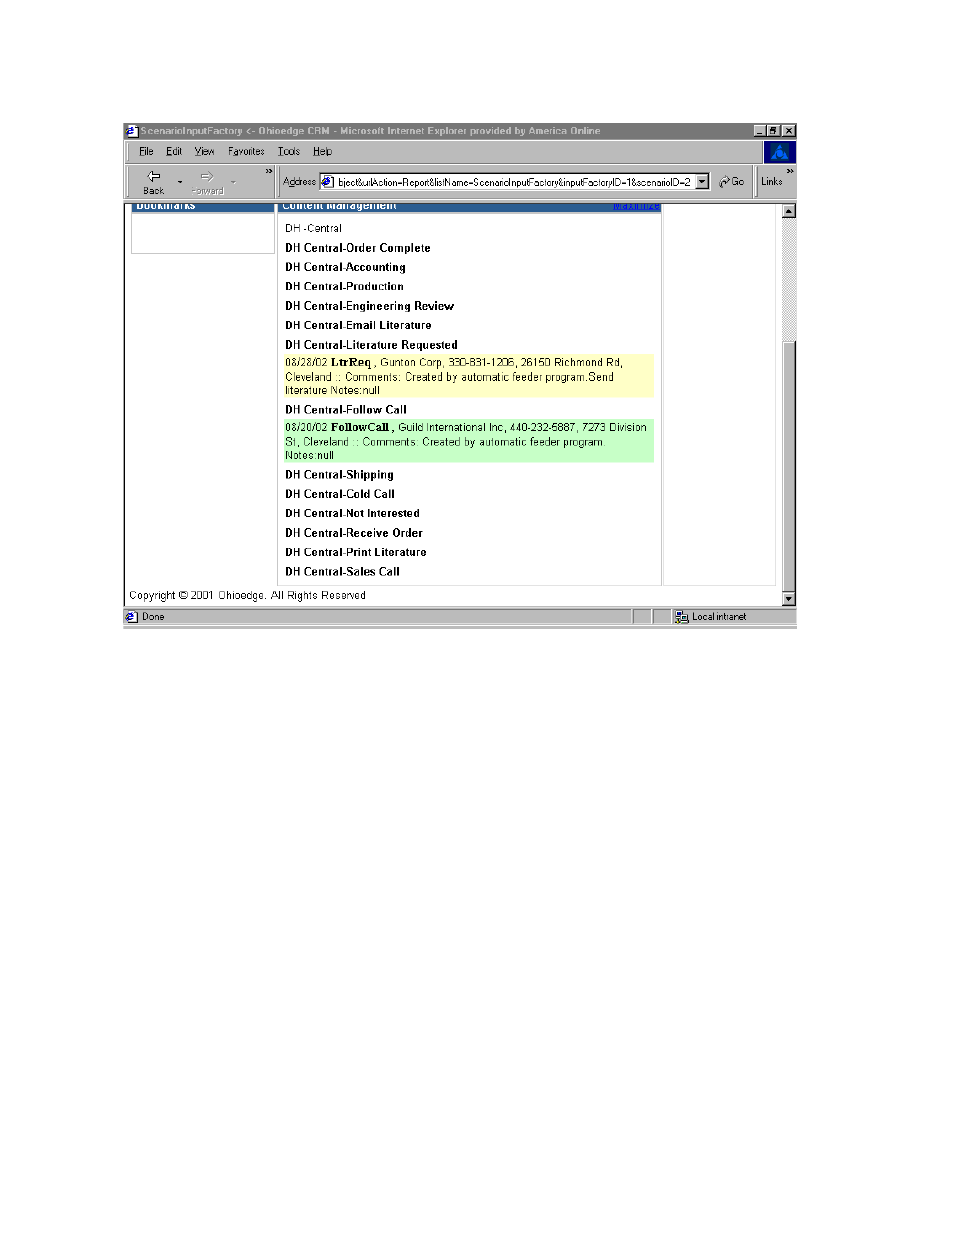Screen dimensions: 954x1235
Task: Open DH Central-Email Literature
Action: point(358,325)
